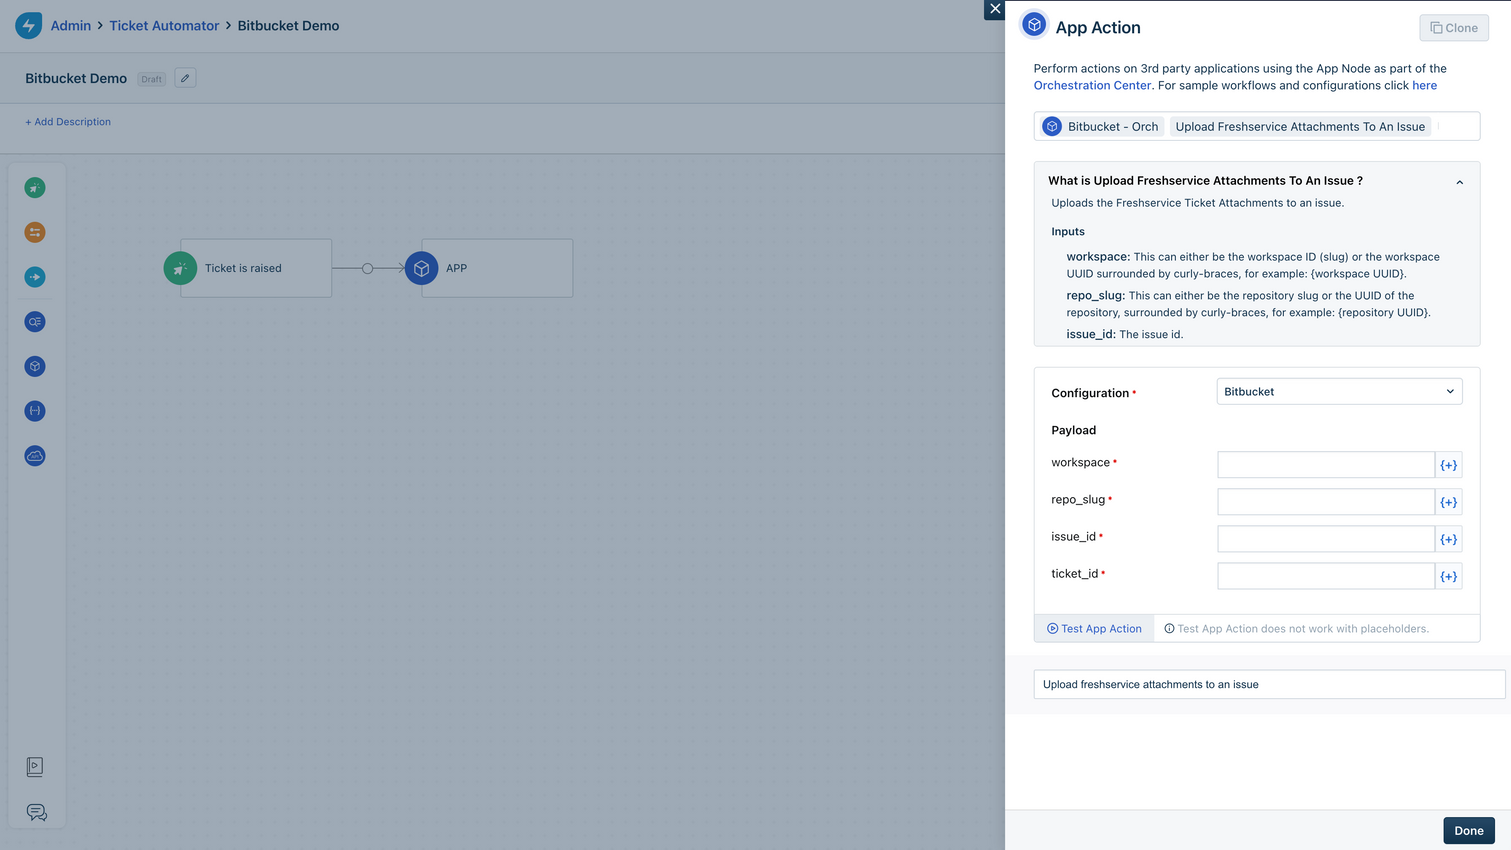Select the orange condition node icon
This screenshot has width=1511, height=850.
pyautogui.click(x=35, y=232)
